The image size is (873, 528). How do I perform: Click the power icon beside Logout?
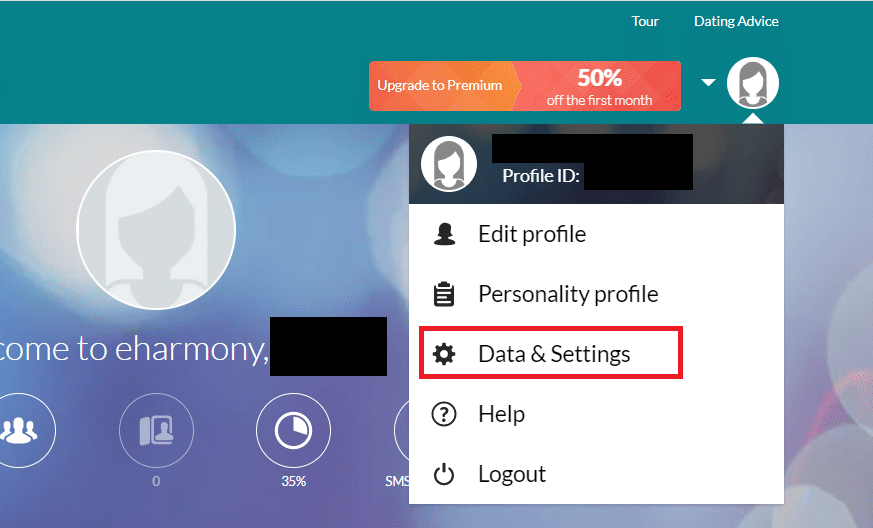pyautogui.click(x=444, y=475)
